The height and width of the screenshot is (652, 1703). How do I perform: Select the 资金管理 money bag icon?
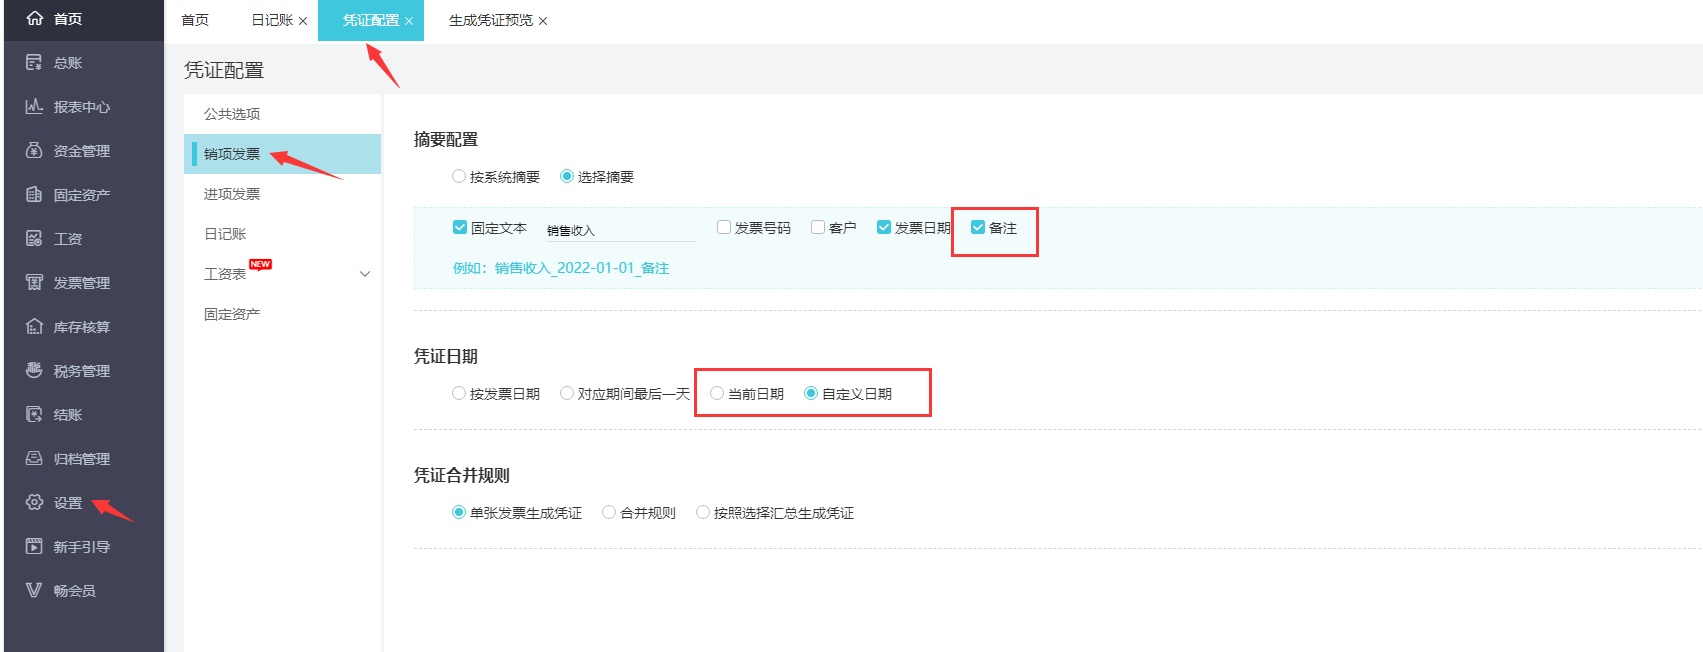click(x=34, y=151)
